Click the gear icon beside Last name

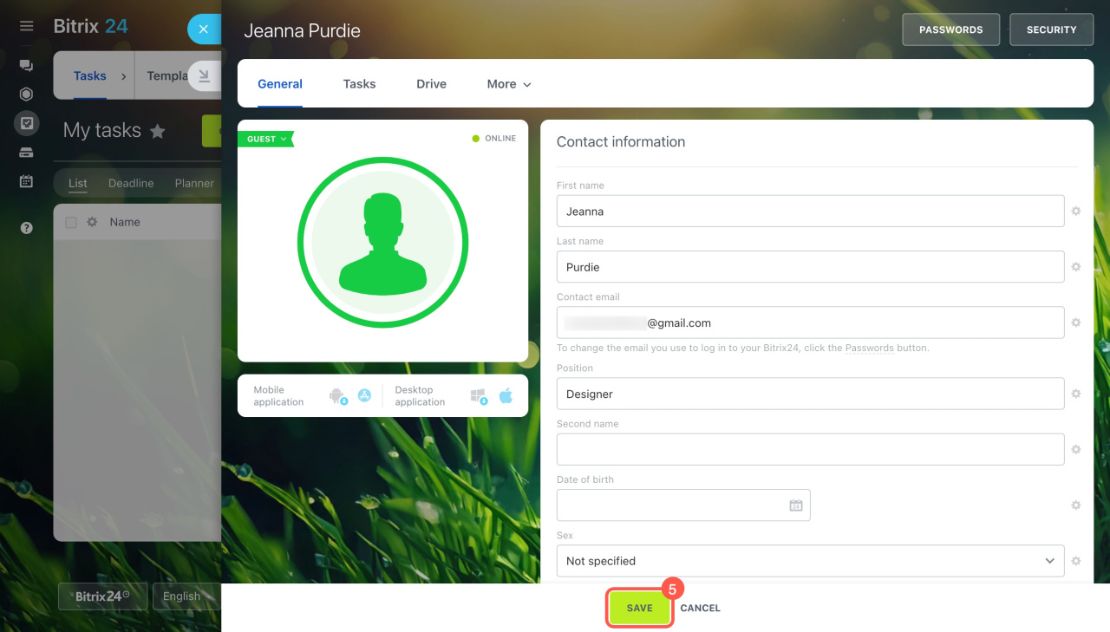click(x=1076, y=267)
